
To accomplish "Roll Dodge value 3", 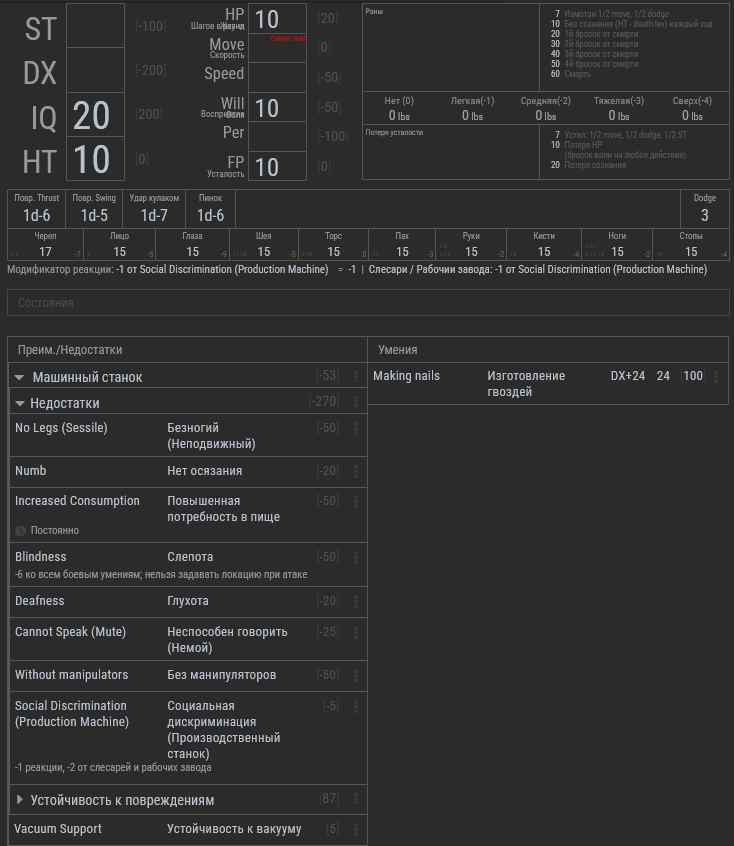I will (x=704, y=215).
